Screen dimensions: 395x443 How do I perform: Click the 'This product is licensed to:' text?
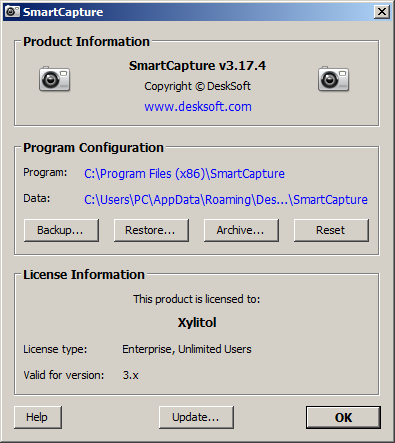[x=196, y=299]
